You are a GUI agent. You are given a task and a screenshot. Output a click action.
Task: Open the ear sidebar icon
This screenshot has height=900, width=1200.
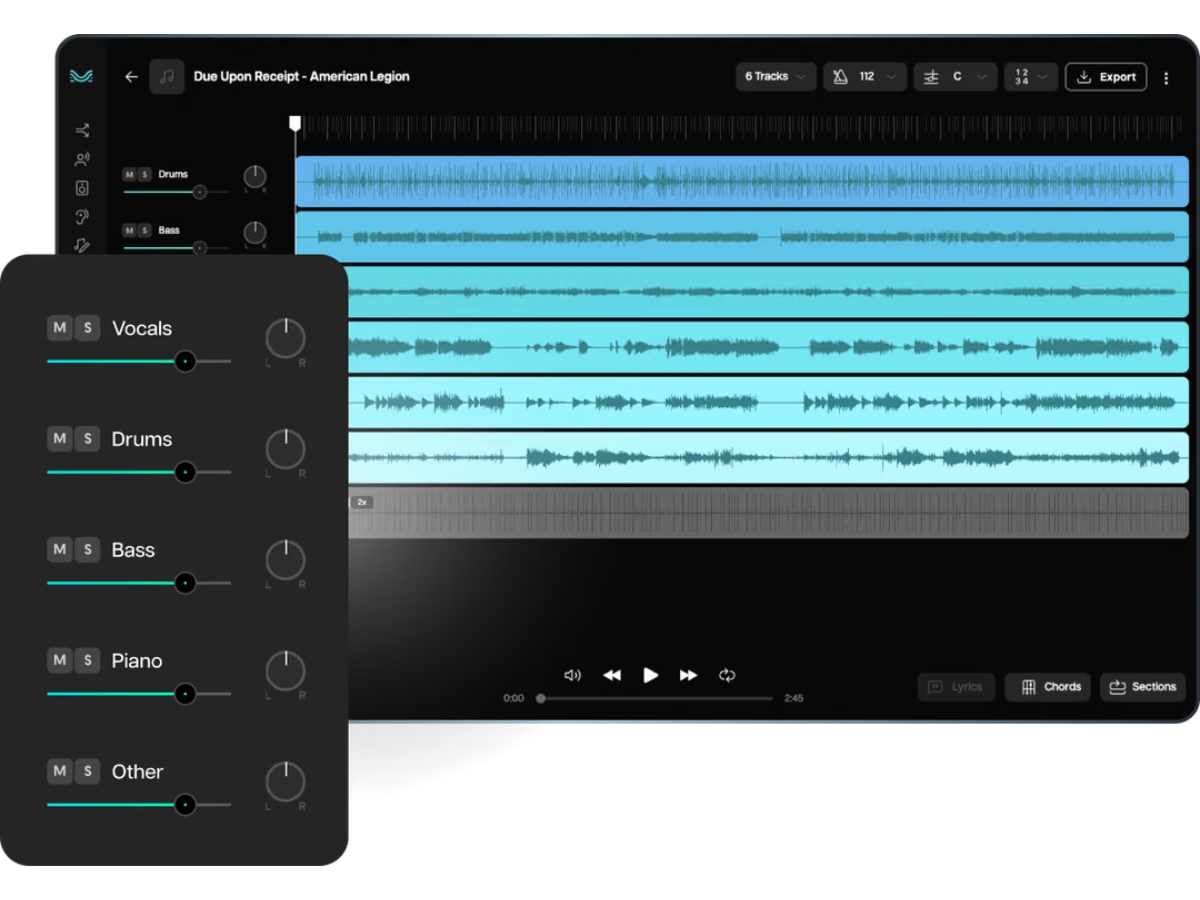(82, 217)
